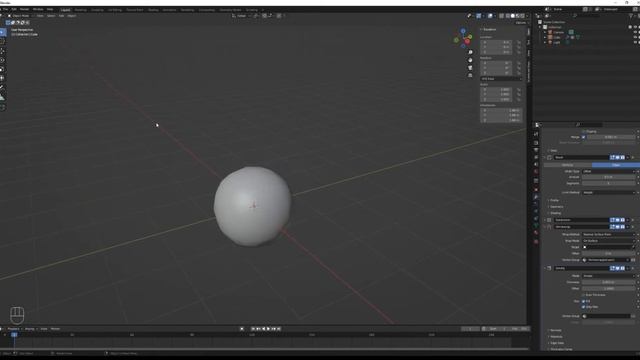The image size is (640, 360).
Task: Open the Wrap Method dropdown
Action: tap(609, 234)
